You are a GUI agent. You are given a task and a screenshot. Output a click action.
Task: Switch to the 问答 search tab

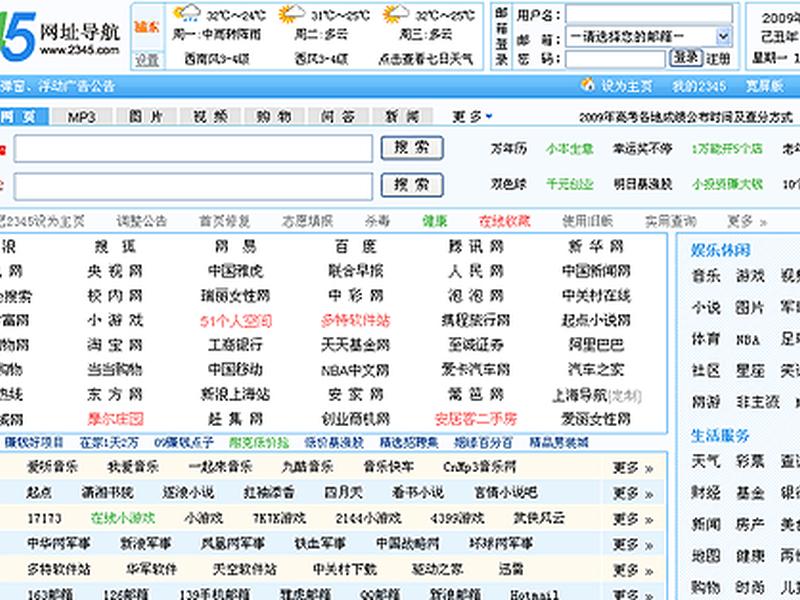pos(338,117)
